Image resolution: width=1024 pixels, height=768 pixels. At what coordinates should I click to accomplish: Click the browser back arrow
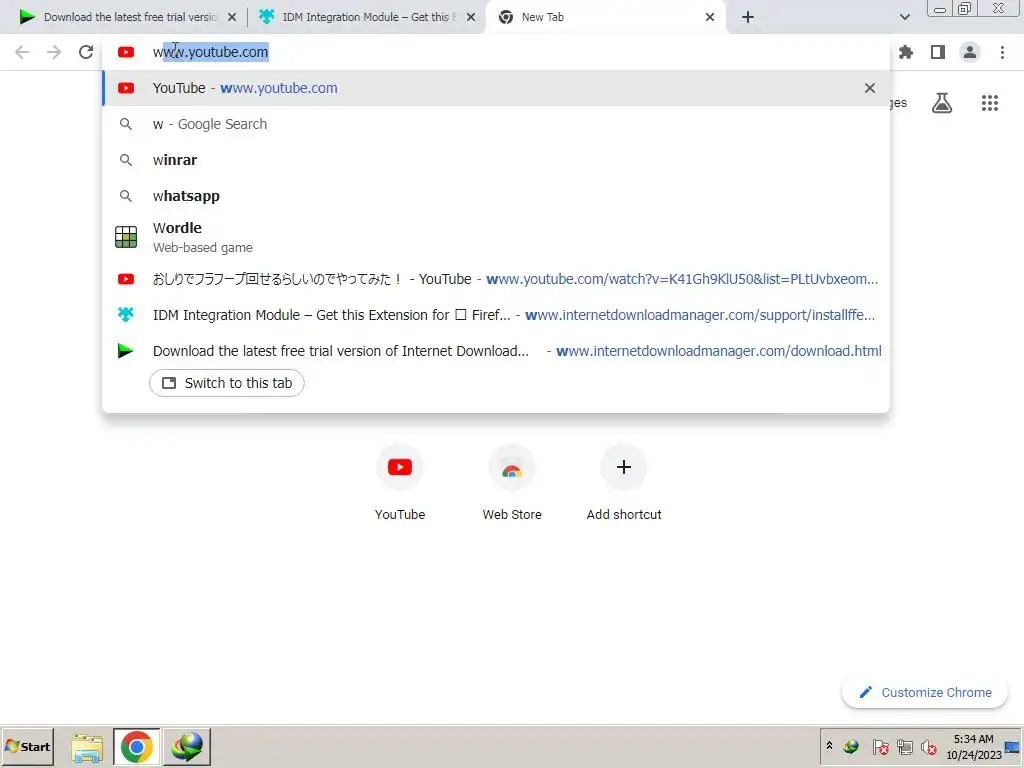[22, 52]
